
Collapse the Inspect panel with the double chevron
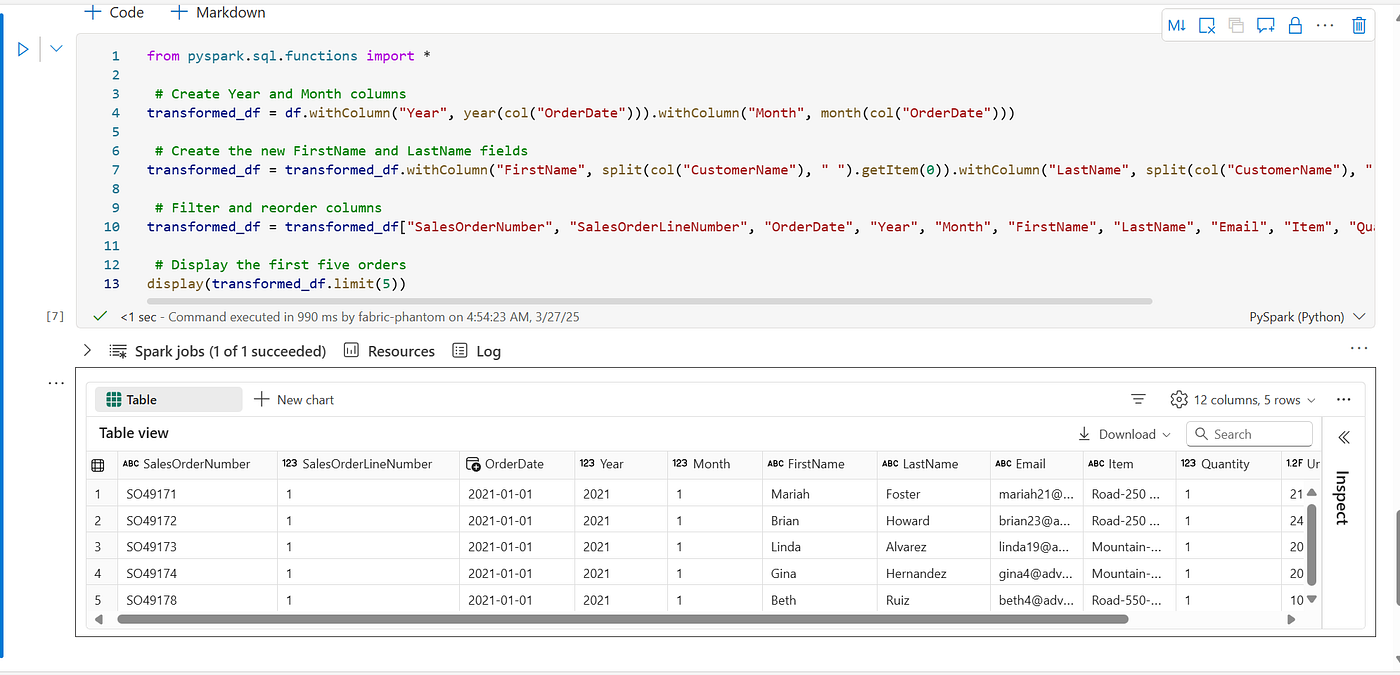pyautogui.click(x=1344, y=437)
